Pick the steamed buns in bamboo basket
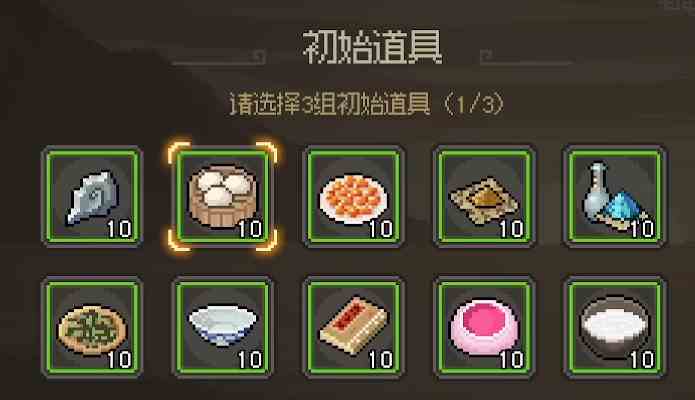The width and height of the screenshot is (695, 400). [223, 197]
